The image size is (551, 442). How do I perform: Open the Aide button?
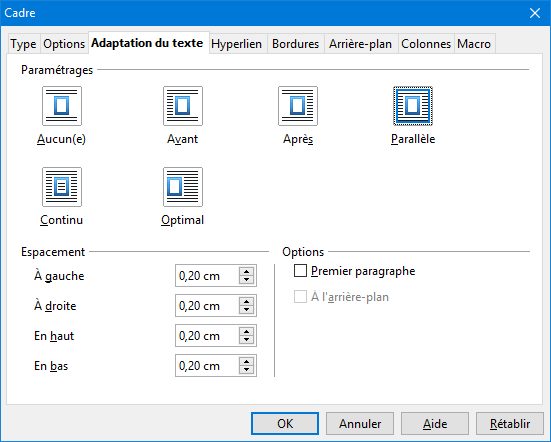click(435, 423)
